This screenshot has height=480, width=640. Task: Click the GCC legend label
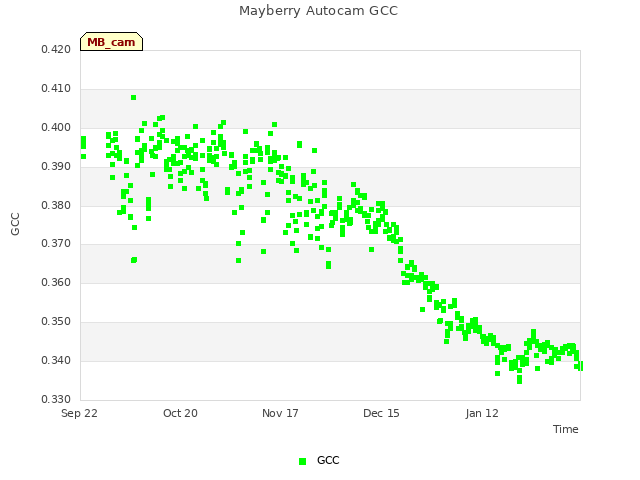328,460
